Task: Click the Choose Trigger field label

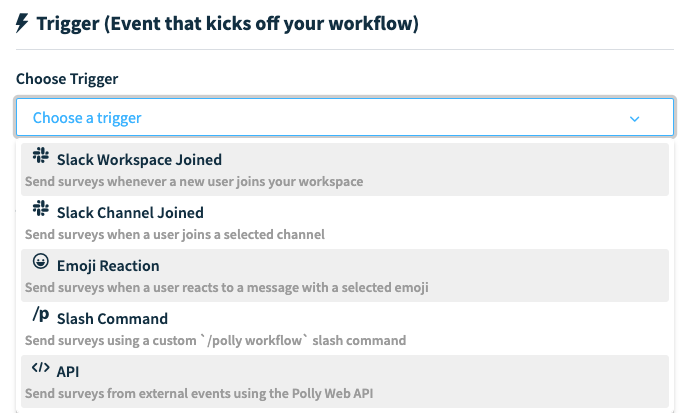Action: point(67,79)
